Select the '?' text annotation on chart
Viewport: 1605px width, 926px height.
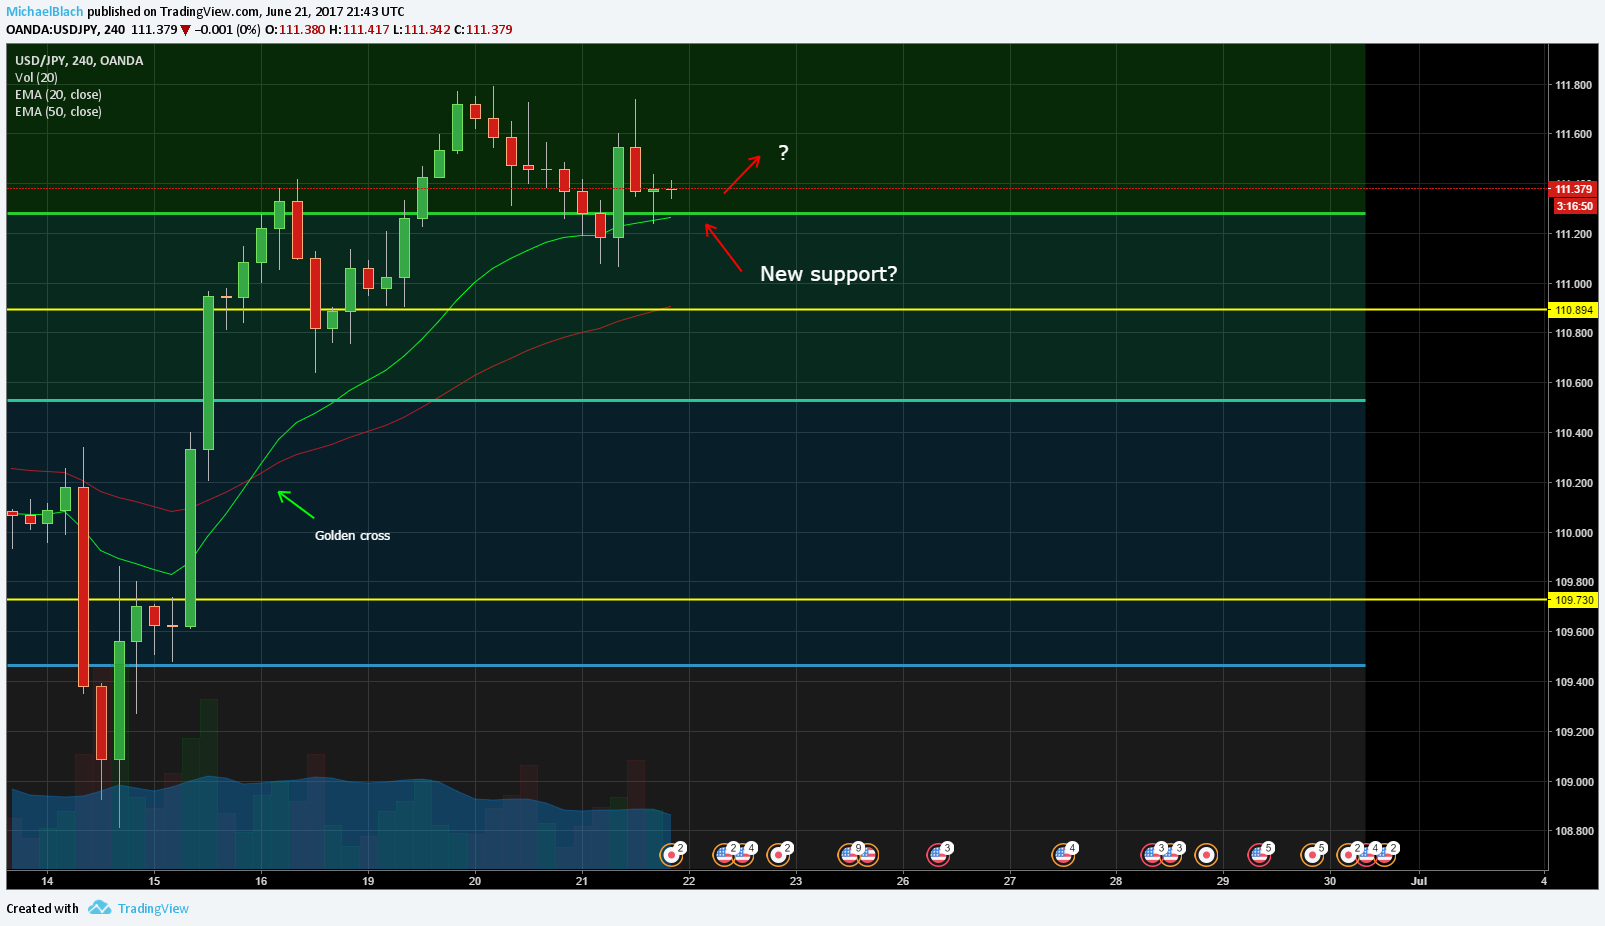[783, 152]
